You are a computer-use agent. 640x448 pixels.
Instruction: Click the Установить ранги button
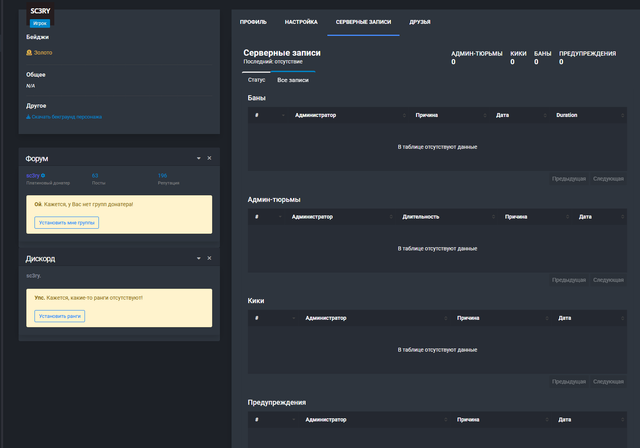pos(60,316)
